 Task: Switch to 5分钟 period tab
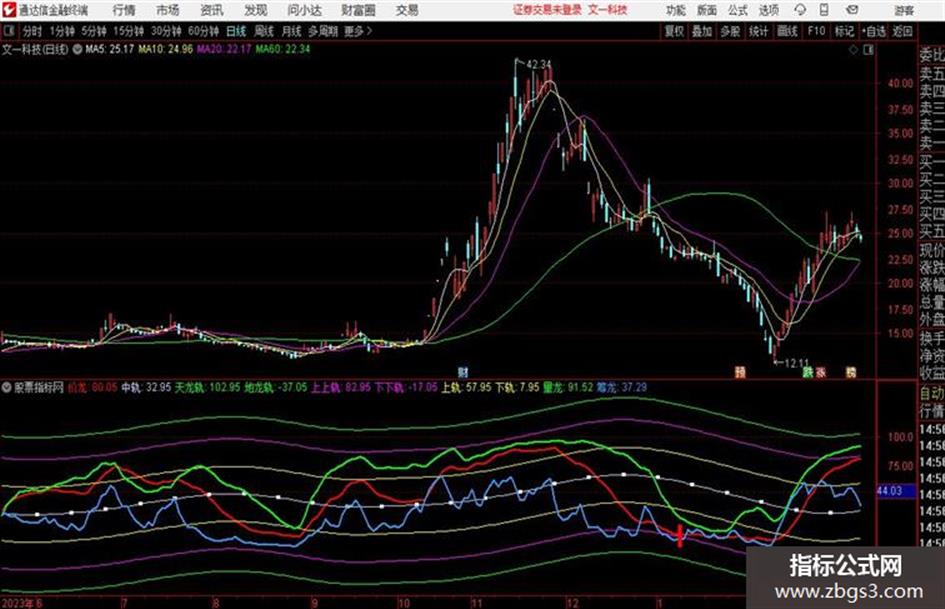click(x=93, y=31)
